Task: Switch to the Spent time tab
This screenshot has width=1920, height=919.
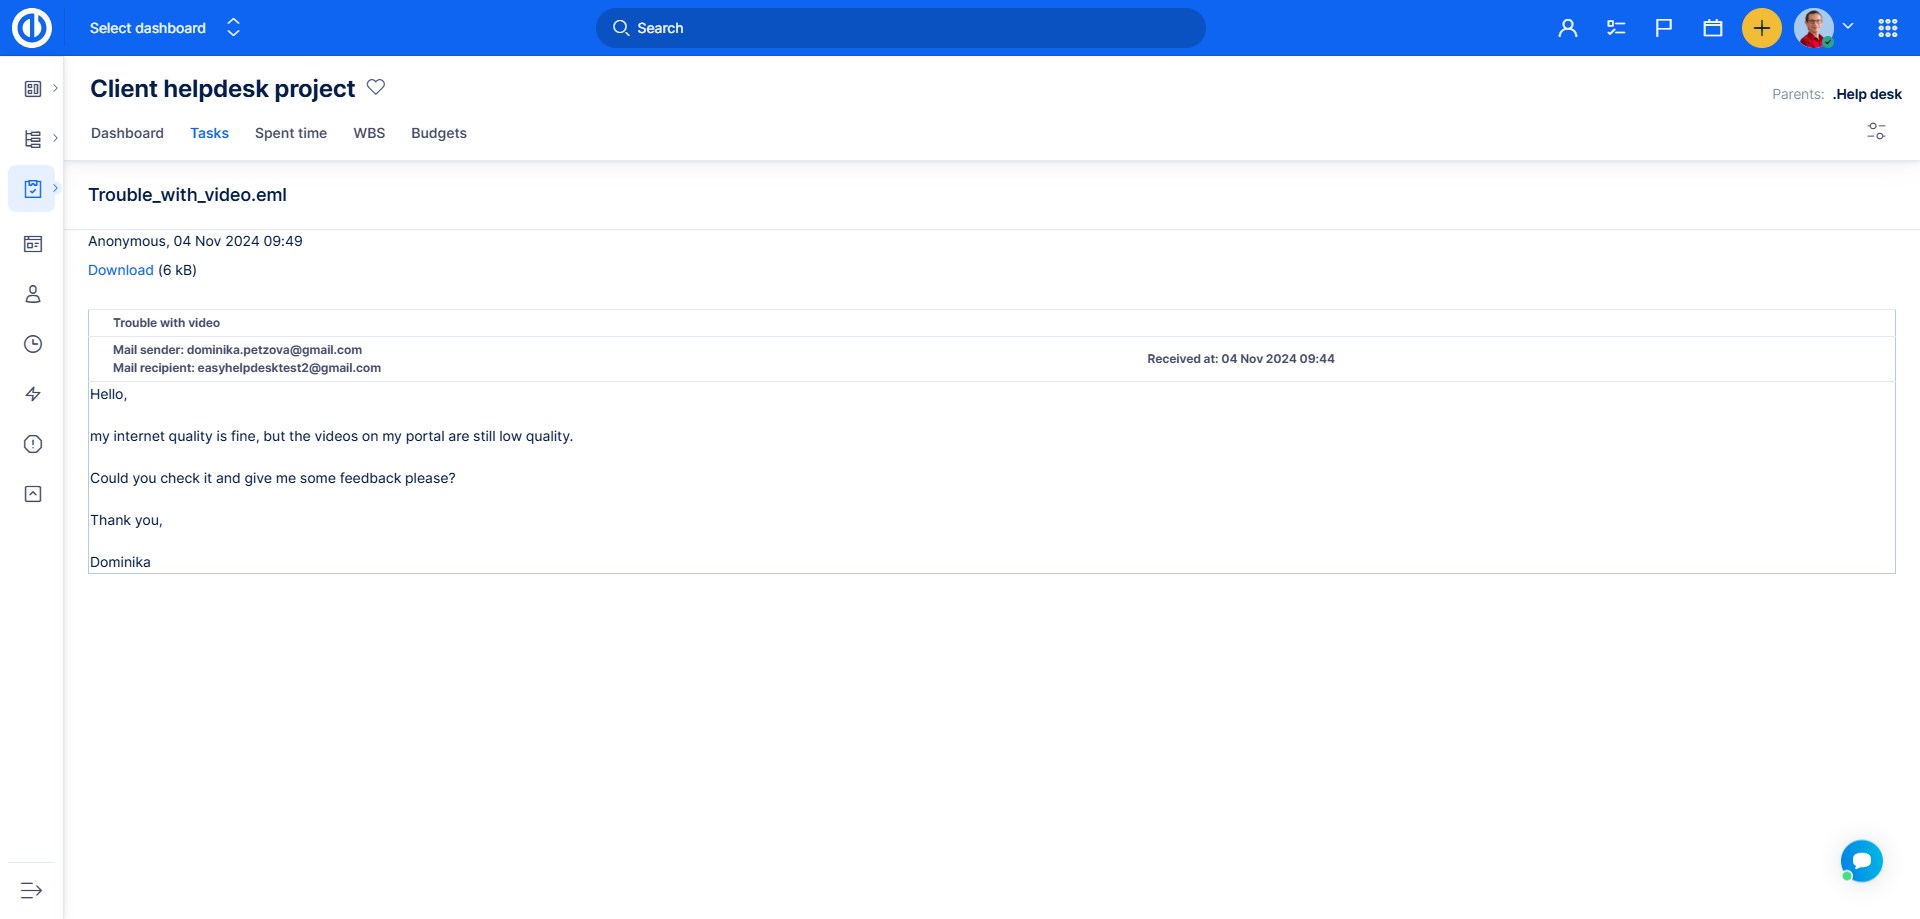Action: point(290,133)
